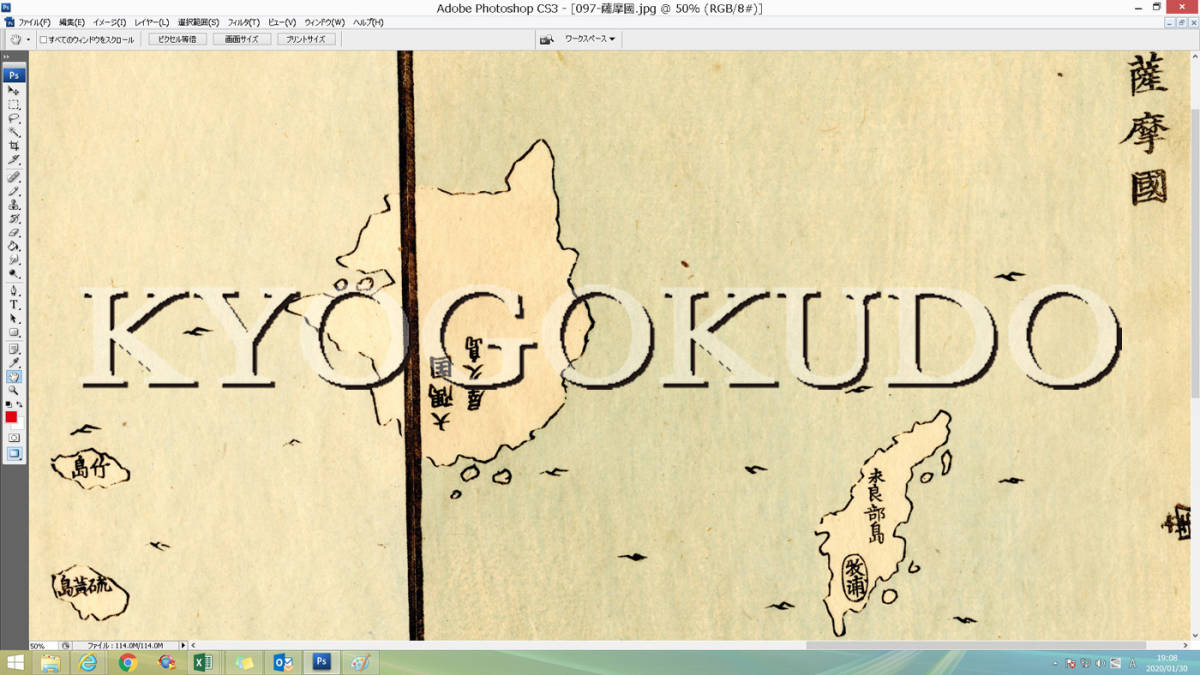The height and width of the screenshot is (675, 1200).
Task: Open the status bar info arrow menu
Action: coord(183,646)
